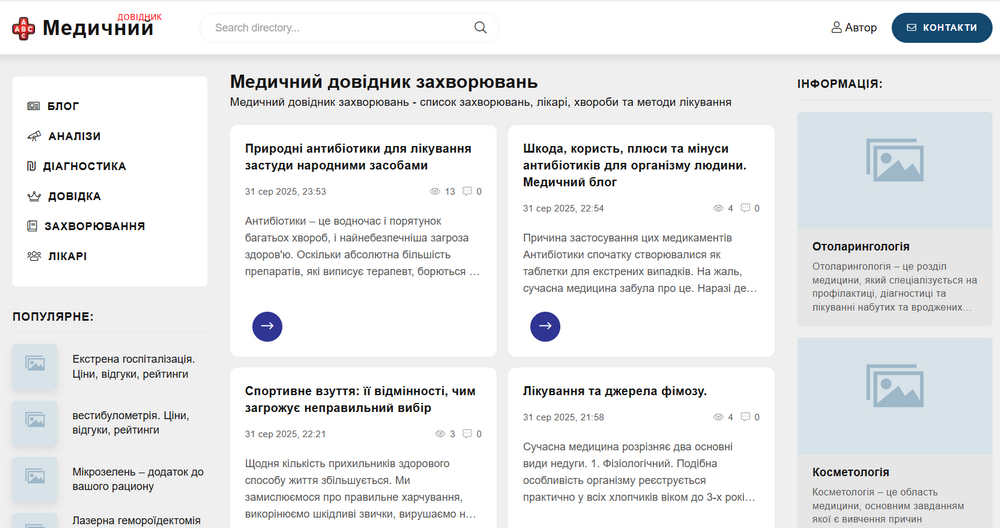This screenshot has height=528, width=1000.
Task: Open the Автор link
Action: point(854,27)
